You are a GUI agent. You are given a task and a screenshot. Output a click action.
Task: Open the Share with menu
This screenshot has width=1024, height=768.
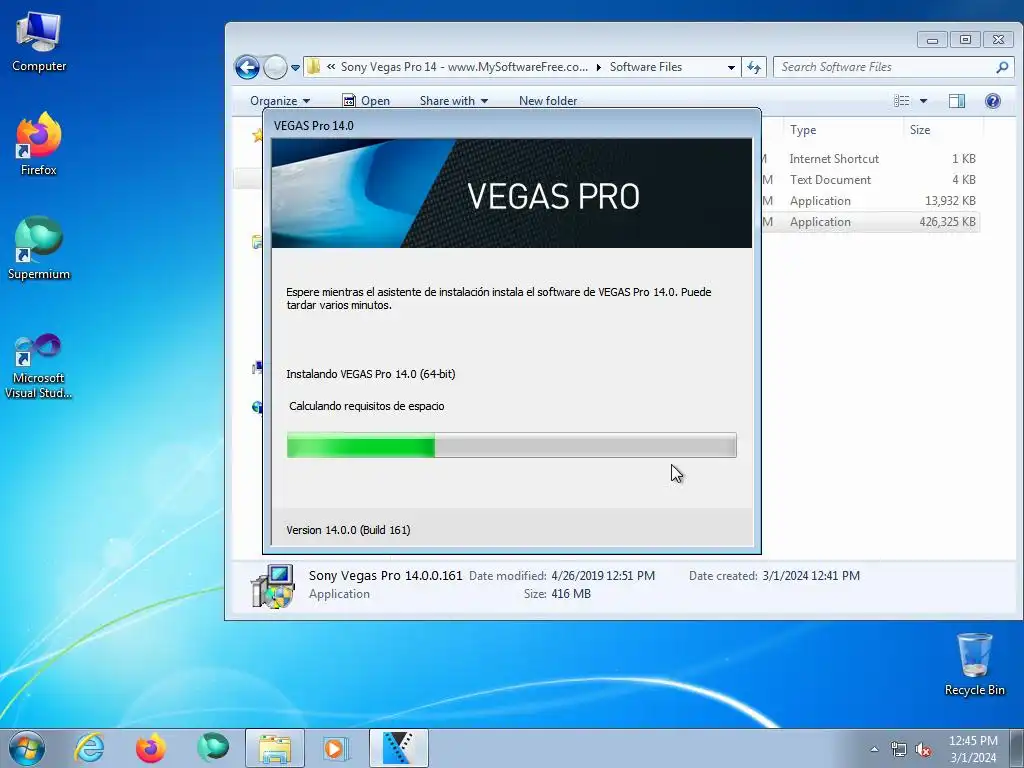tap(454, 101)
